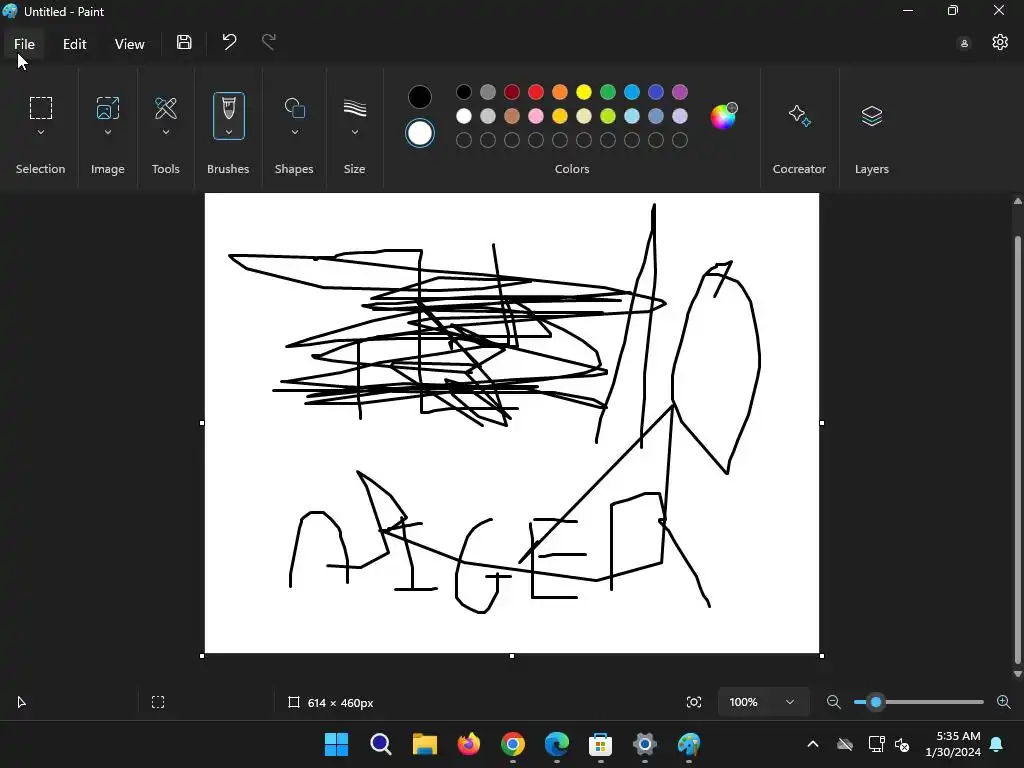This screenshot has height=768, width=1024.
Task: Click the zoom out magnifier
Action: click(833, 702)
